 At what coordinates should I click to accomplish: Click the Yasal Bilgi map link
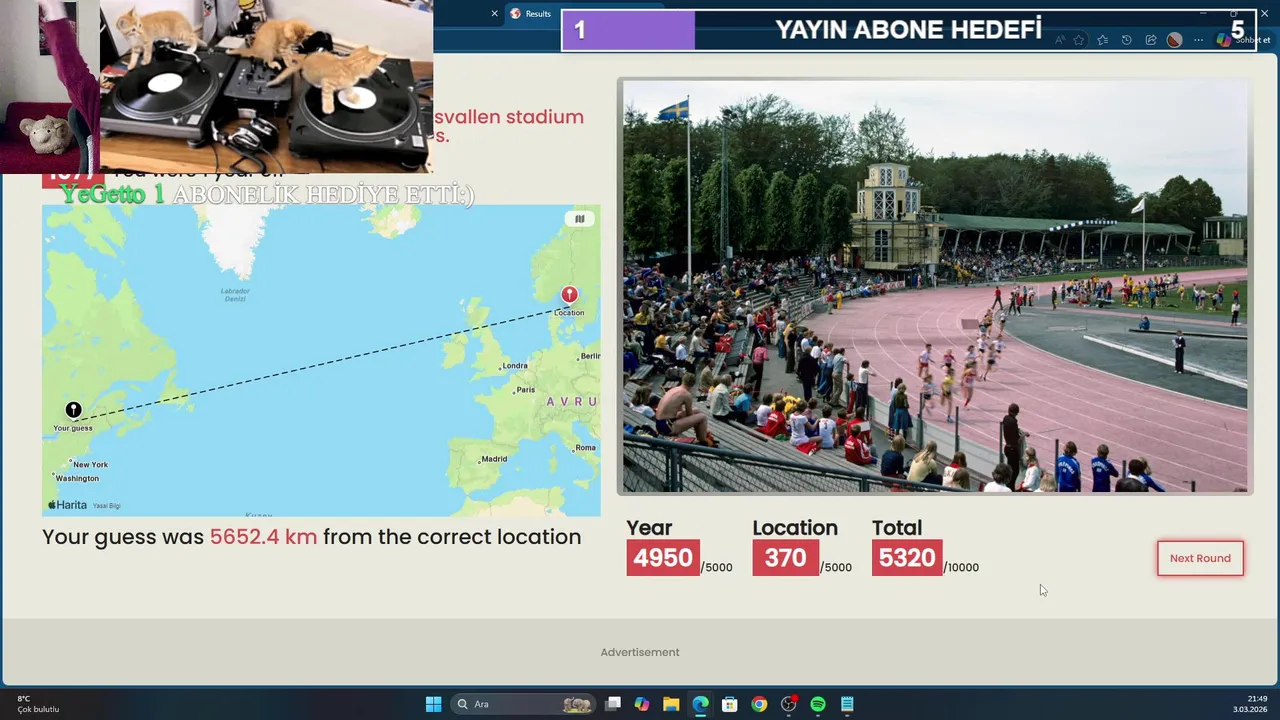(x=106, y=506)
